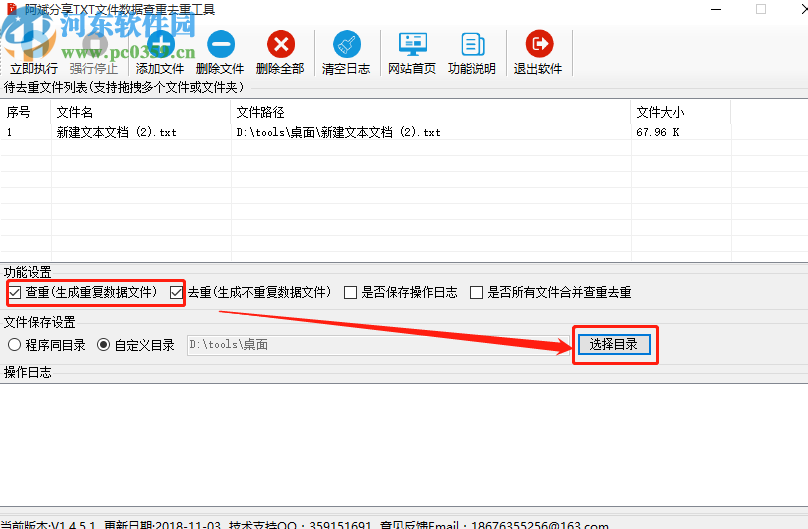Remove selected file via 删除文件
This screenshot has width=808, height=529.
[220, 54]
